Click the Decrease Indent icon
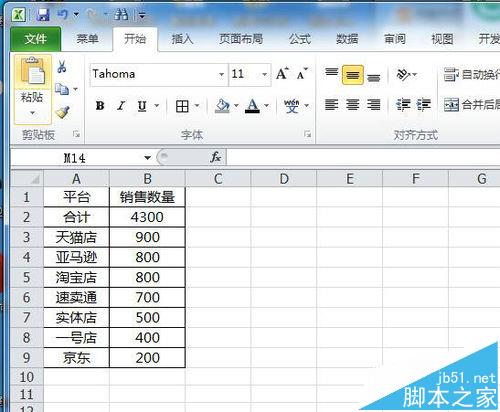500x412 pixels. 403,105
